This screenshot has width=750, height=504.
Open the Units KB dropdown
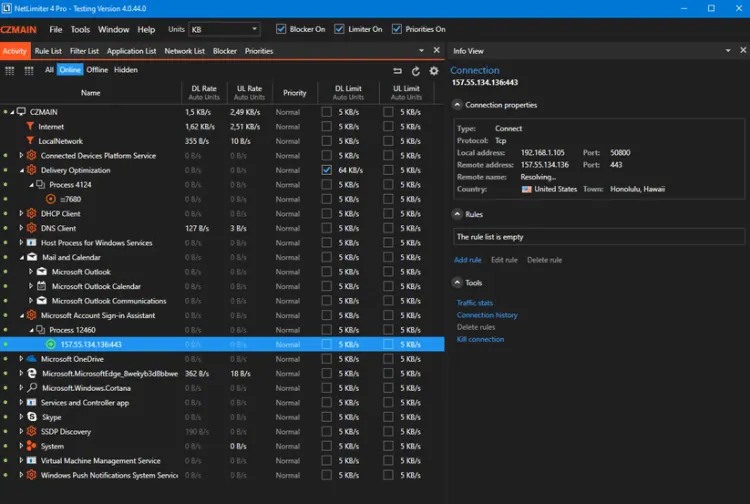pos(224,29)
